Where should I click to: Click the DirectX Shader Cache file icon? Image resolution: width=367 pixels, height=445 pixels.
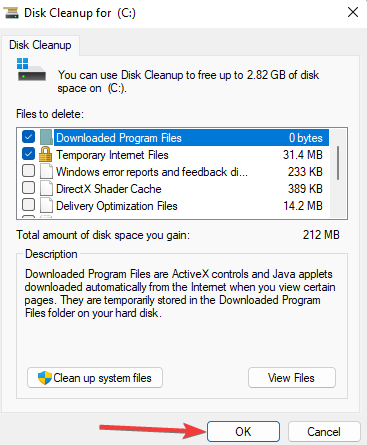coord(46,188)
